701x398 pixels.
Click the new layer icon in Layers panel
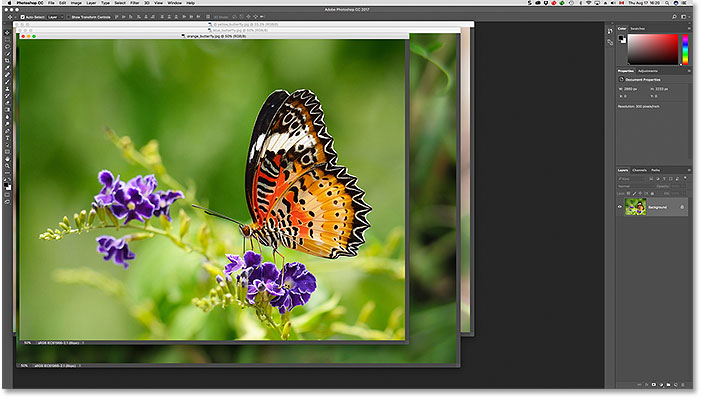675,384
